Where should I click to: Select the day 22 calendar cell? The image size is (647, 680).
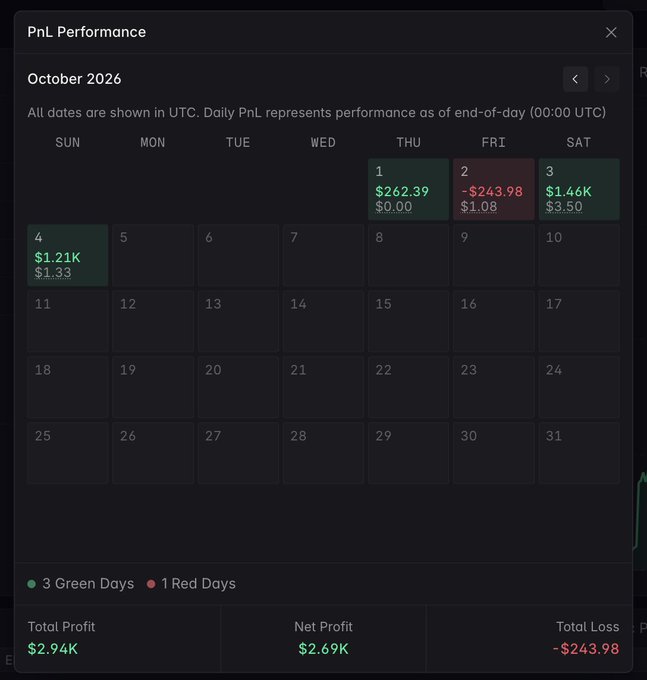(x=408, y=387)
